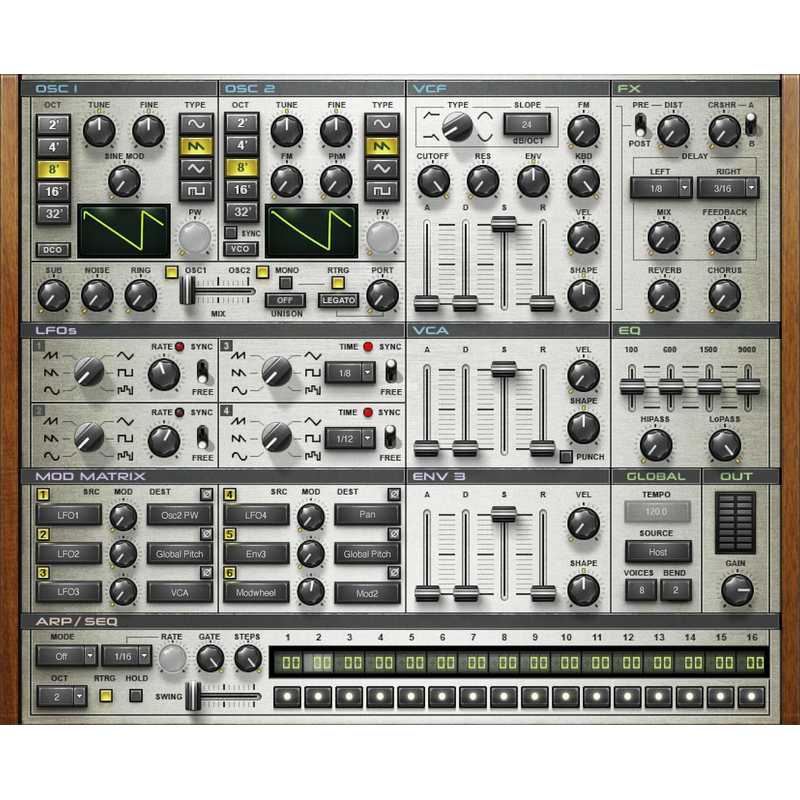Click the tempo display in the GLOBAL panel
This screenshot has height=800, width=800.
[x=656, y=514]
